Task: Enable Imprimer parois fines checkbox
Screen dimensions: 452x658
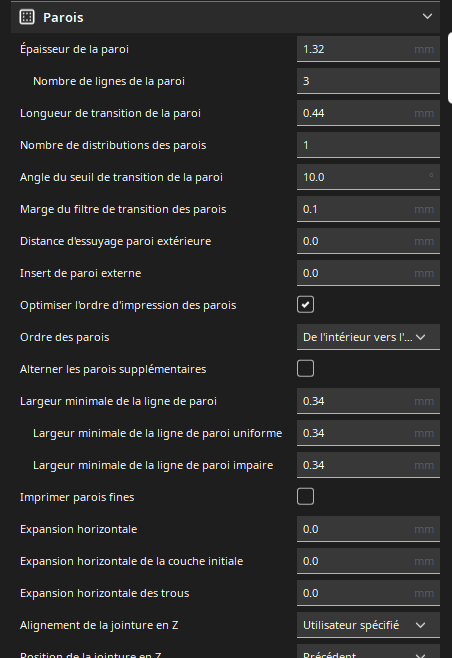Action: tap(305, 496)
